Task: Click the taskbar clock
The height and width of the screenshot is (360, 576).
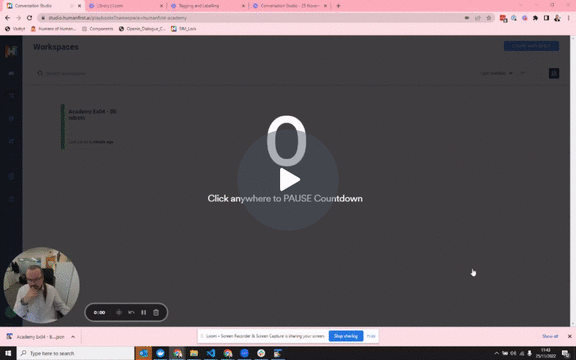Action: 546,353
